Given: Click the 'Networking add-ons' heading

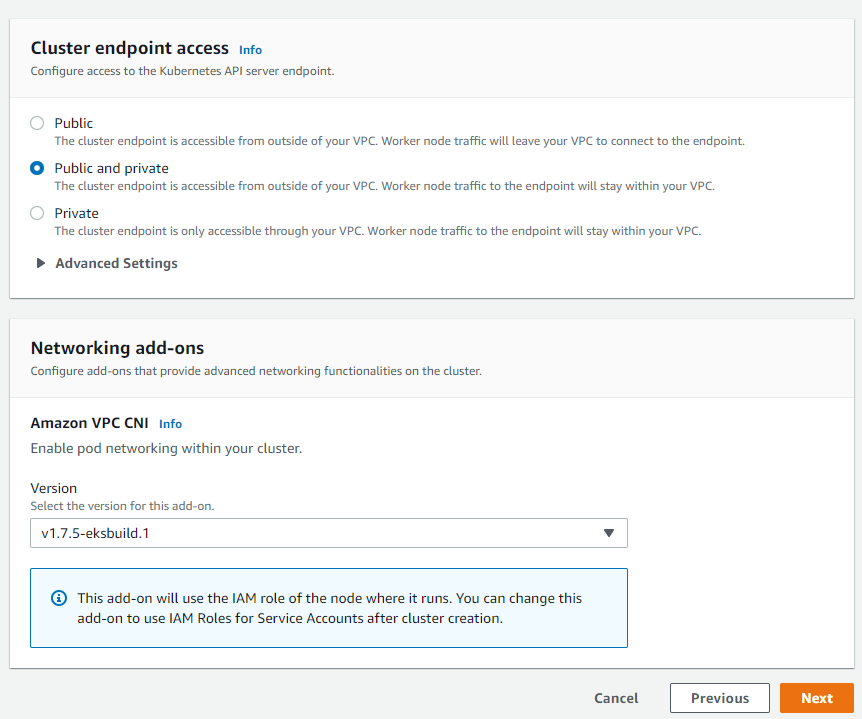Looking at the screenshot, I should tap(117, 348).
